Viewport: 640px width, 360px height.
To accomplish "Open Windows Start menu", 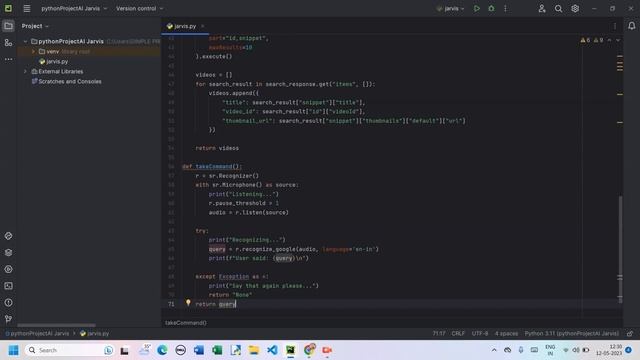I will tap(13, 350).
